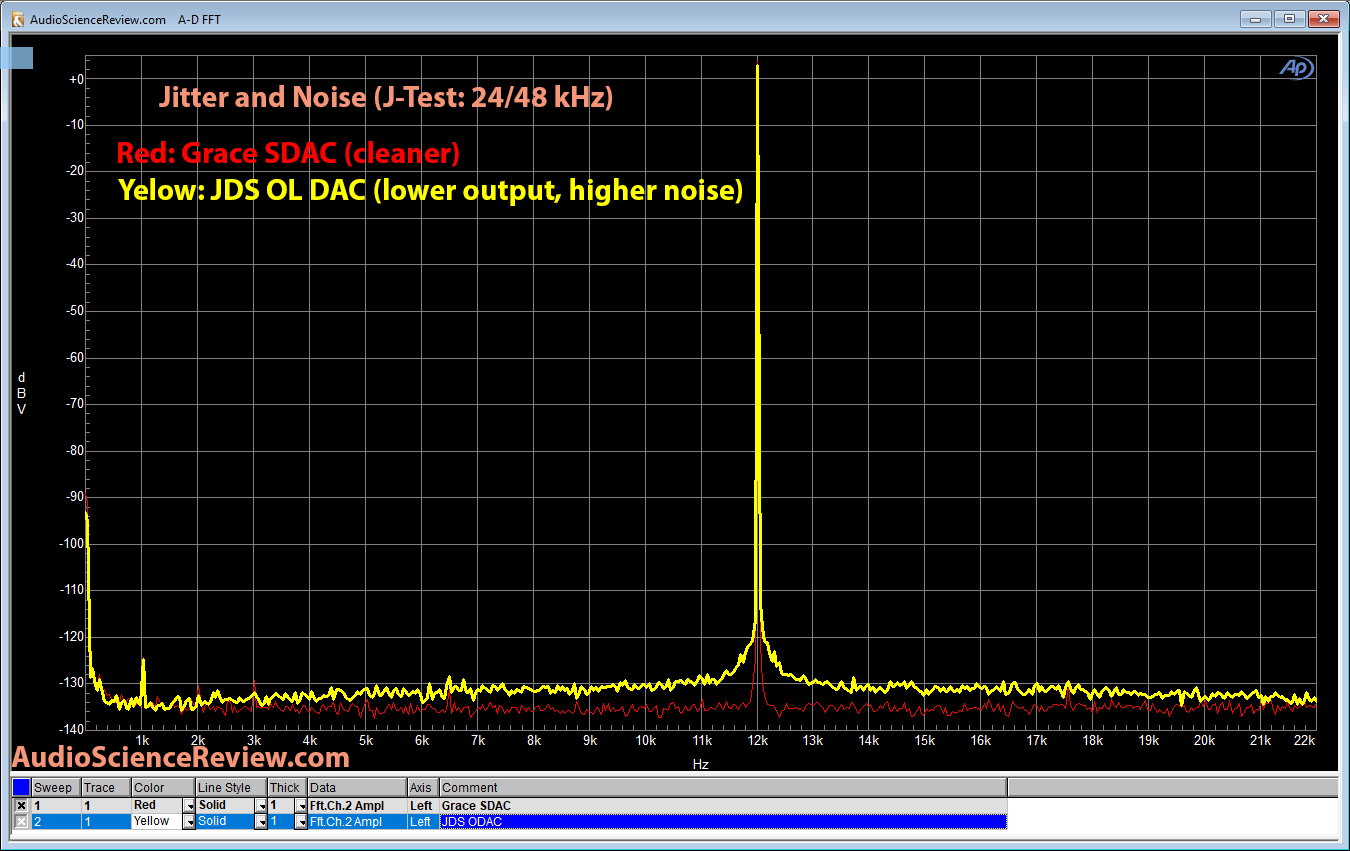Click the -90 amplitude axis label
This screenshot has height=851, width=1350.
click(73, 497)
